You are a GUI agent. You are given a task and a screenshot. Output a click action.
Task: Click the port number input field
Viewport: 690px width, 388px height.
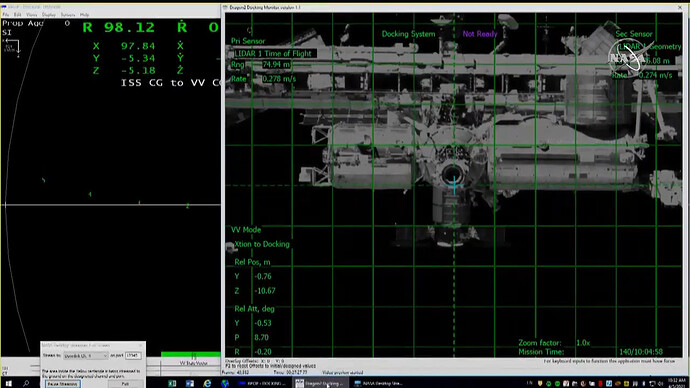click(133, 355)
